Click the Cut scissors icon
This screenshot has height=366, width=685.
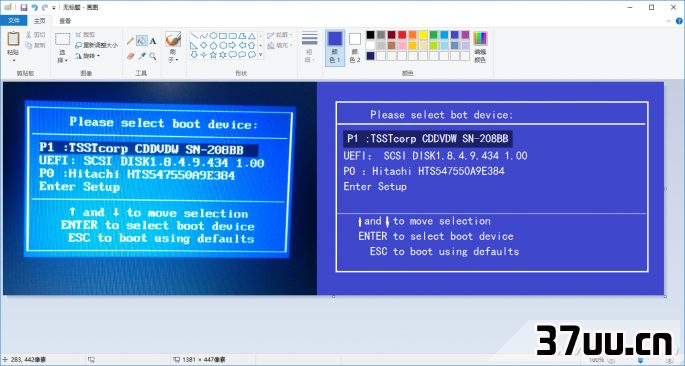(29, 35)
